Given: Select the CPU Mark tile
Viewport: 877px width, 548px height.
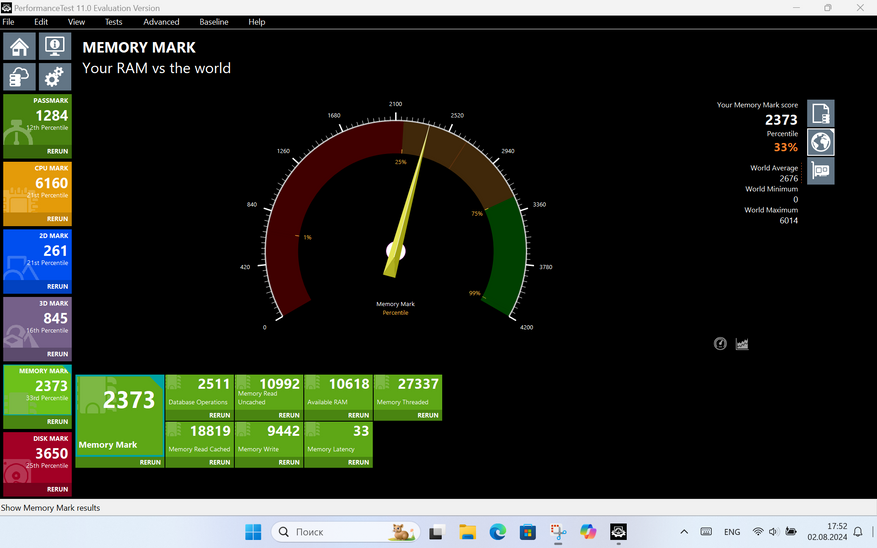Looking at the screenshot, I should click(x=36, y=194).
